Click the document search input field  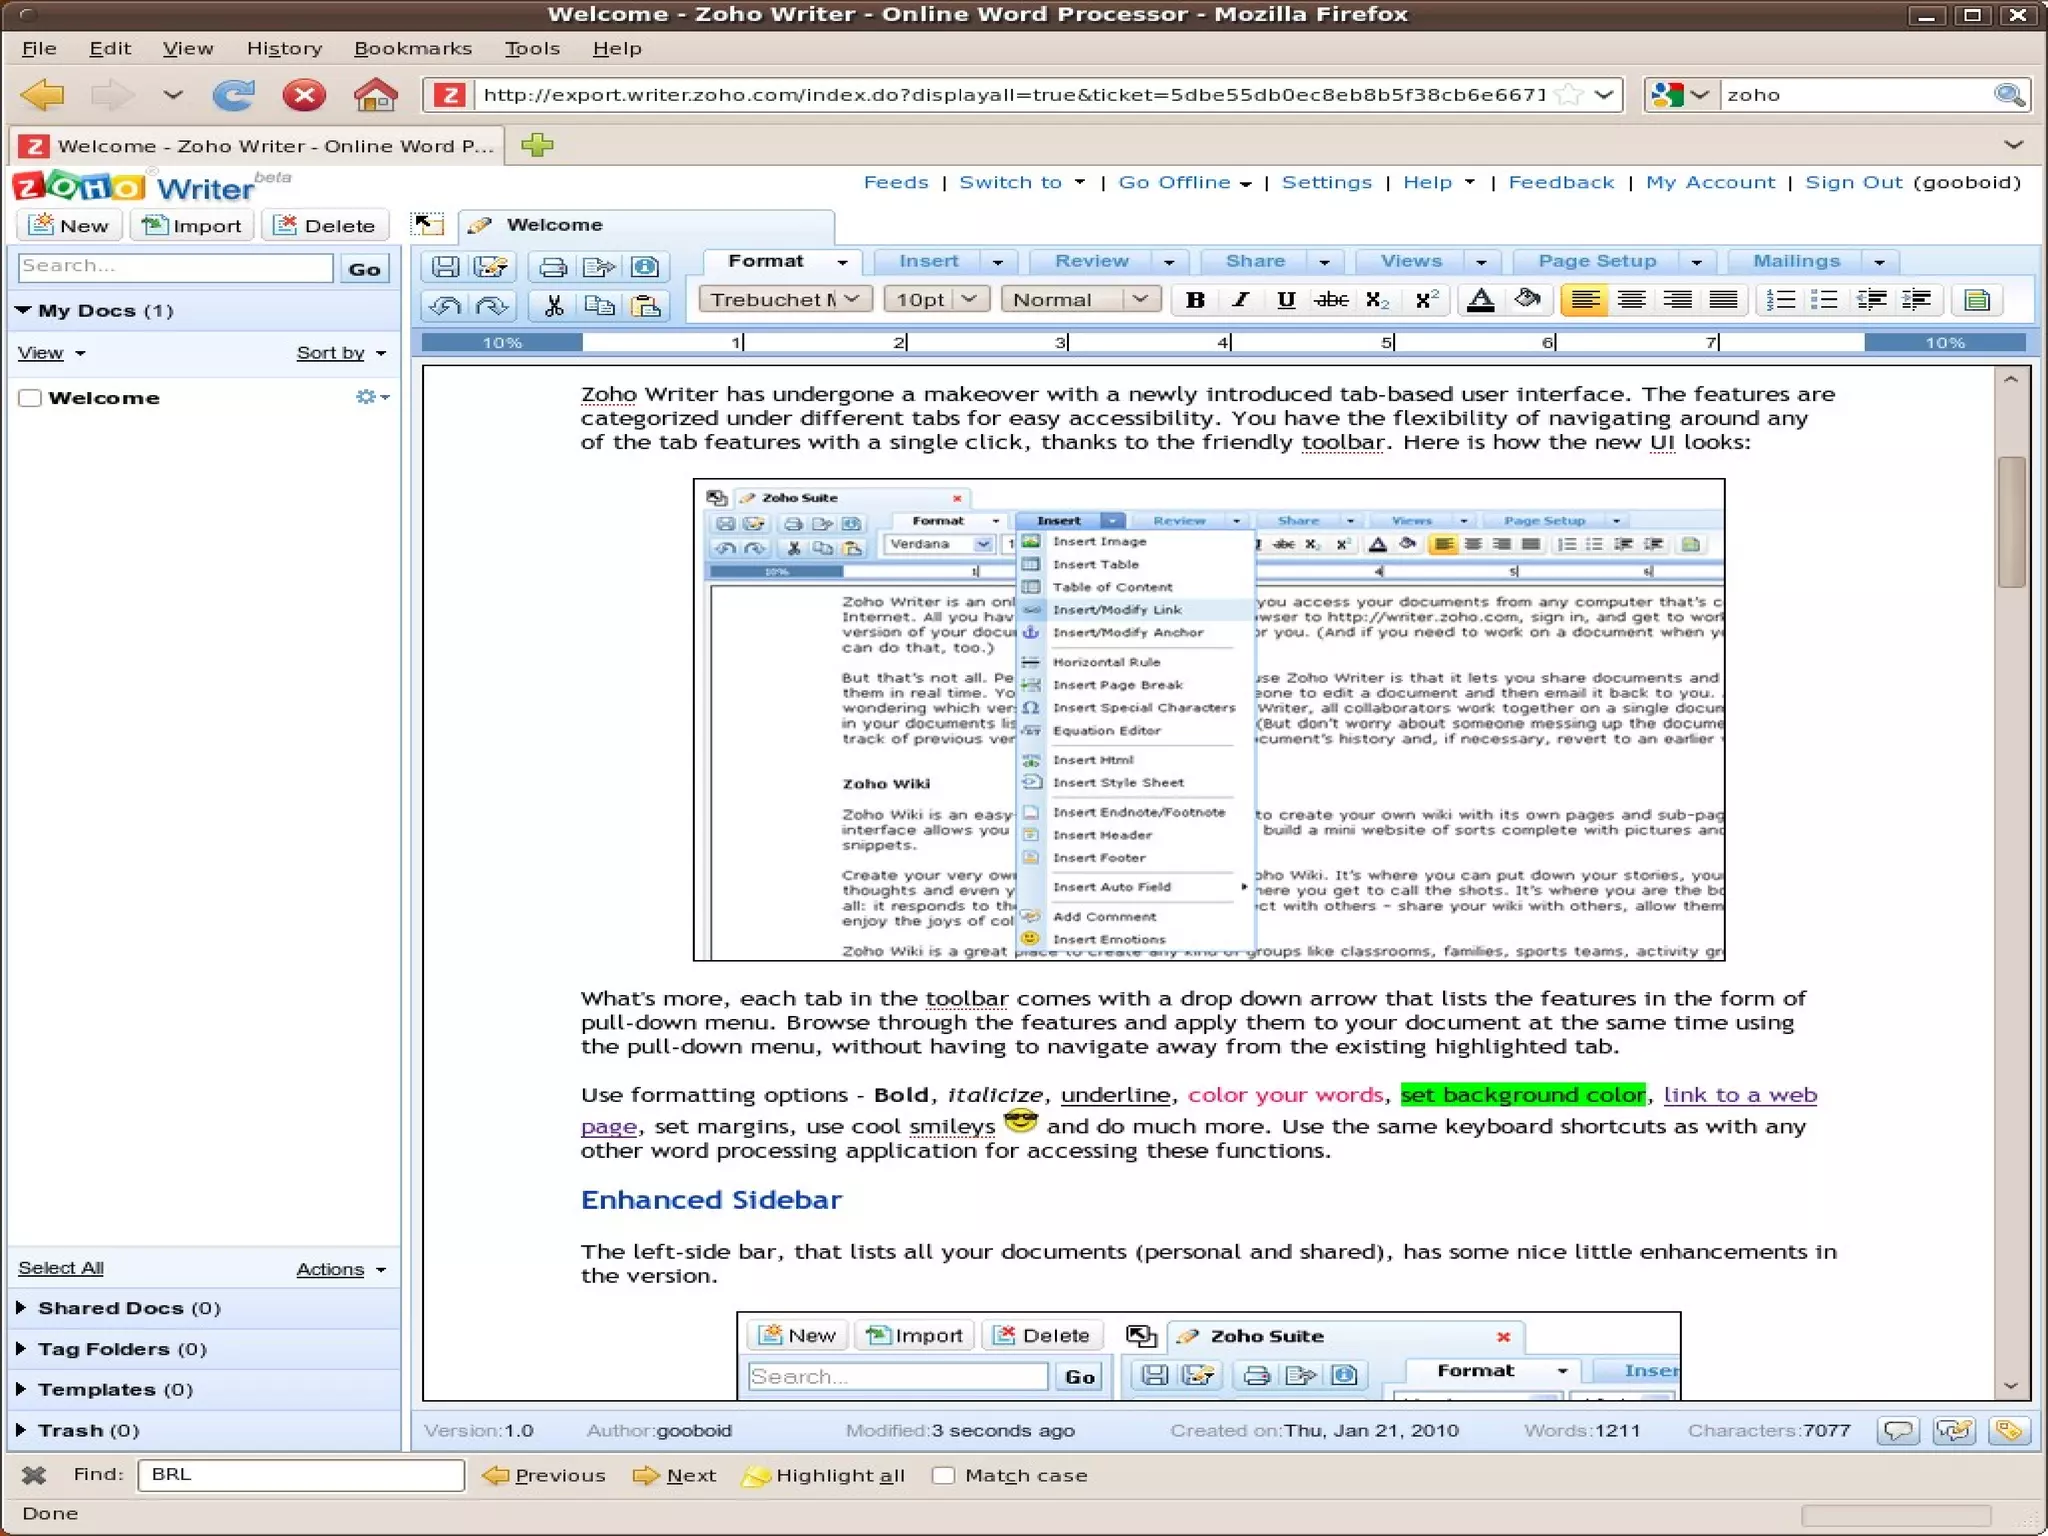point(176,267)
